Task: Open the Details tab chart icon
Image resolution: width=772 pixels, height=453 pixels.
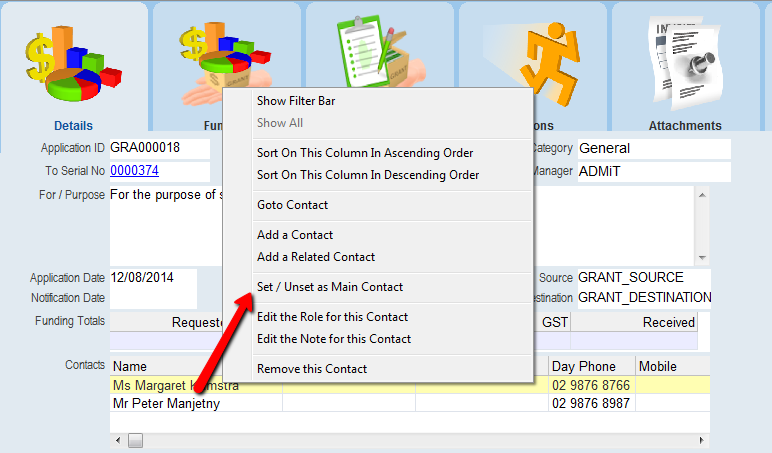Action: pos(73,64)
